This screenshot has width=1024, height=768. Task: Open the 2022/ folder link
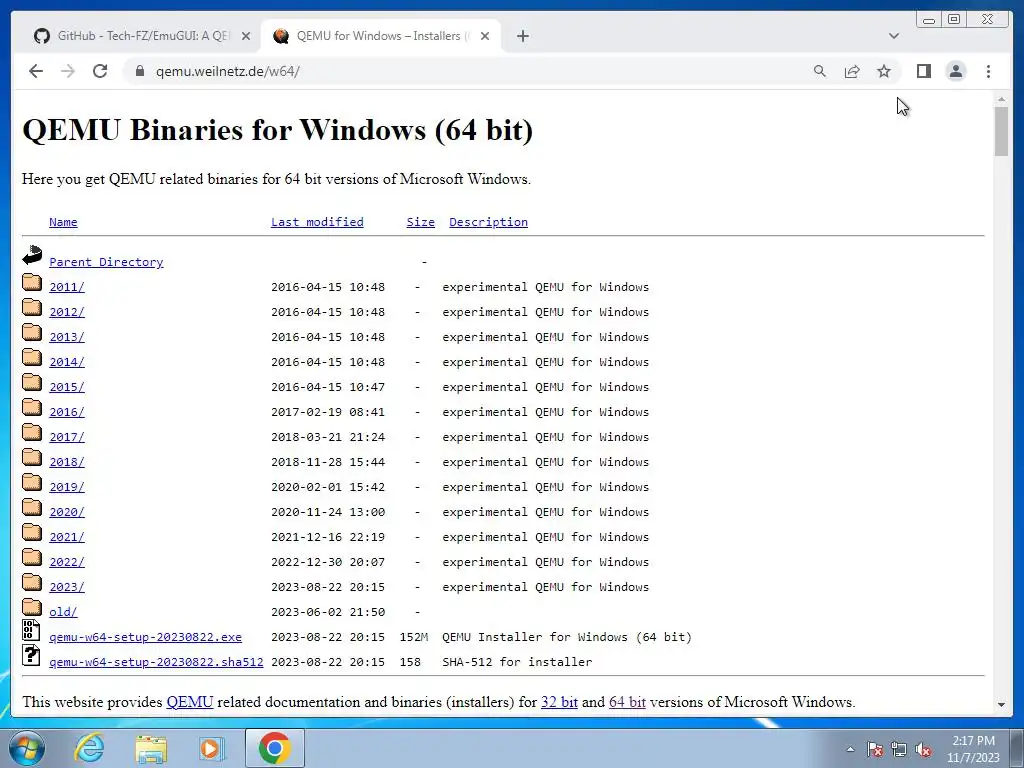[x=67, y=562]
